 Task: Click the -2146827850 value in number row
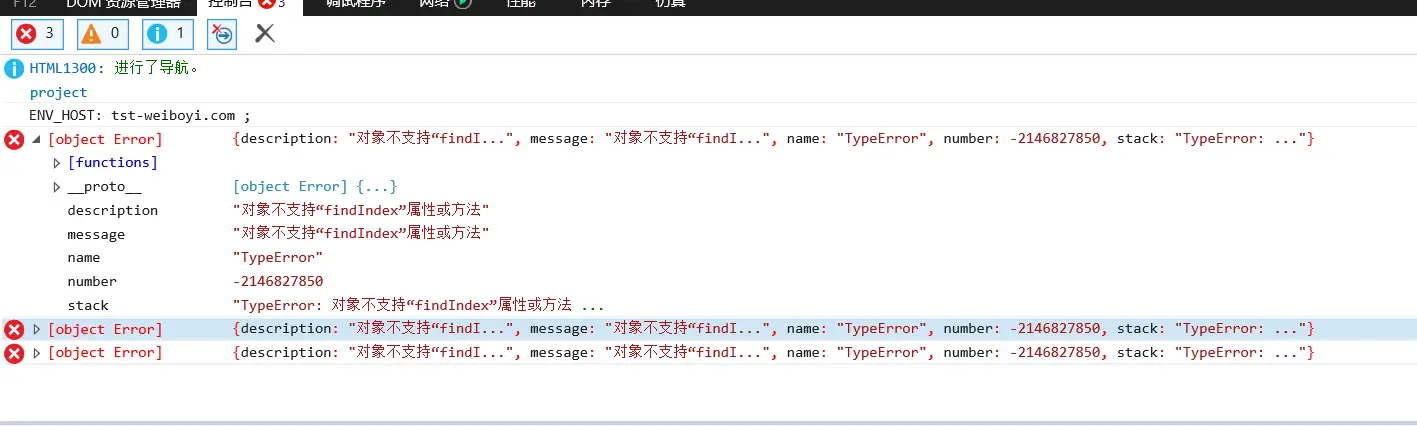coord(277,281)
